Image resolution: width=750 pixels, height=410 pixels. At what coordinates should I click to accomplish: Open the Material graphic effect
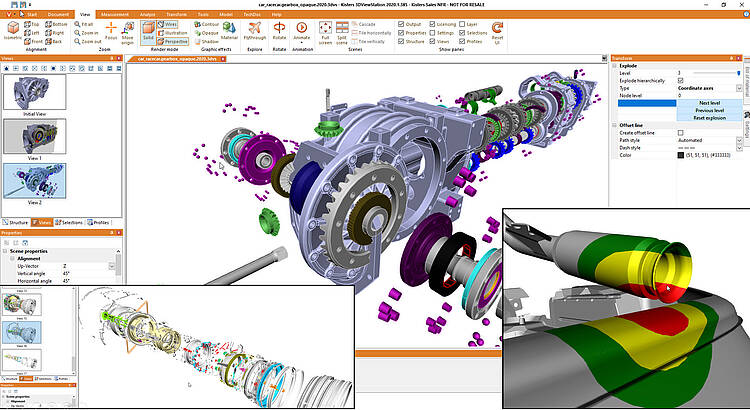(229, 28)
